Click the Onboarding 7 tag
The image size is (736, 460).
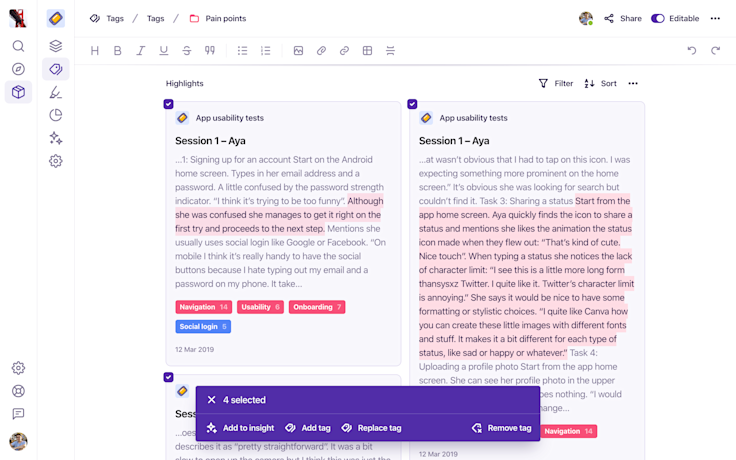317,307
